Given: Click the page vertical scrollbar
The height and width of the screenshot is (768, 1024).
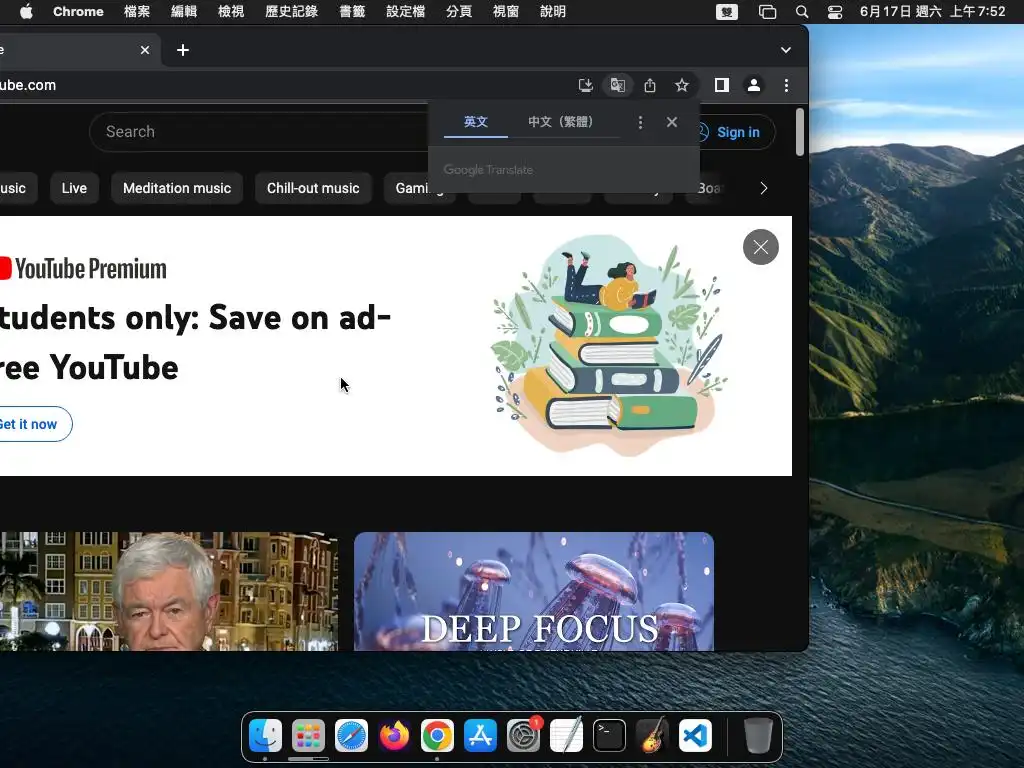Looking at the screenshot, I should (x=799, y=133).
